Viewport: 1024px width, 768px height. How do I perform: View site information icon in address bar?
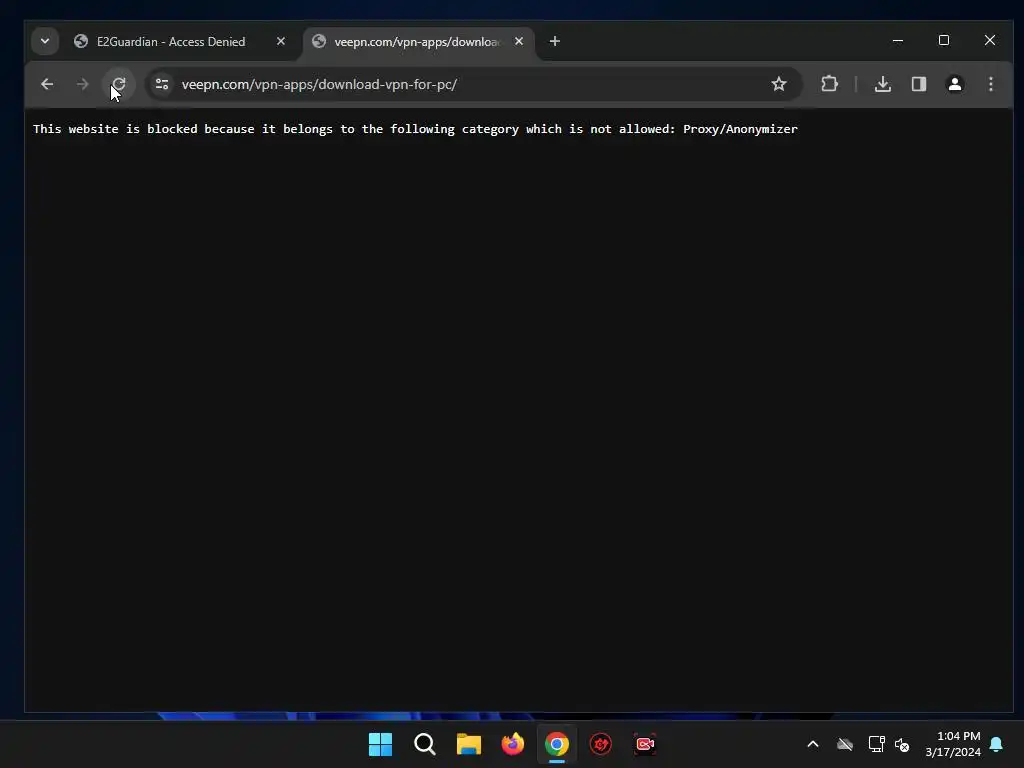(x=162, y=84)
